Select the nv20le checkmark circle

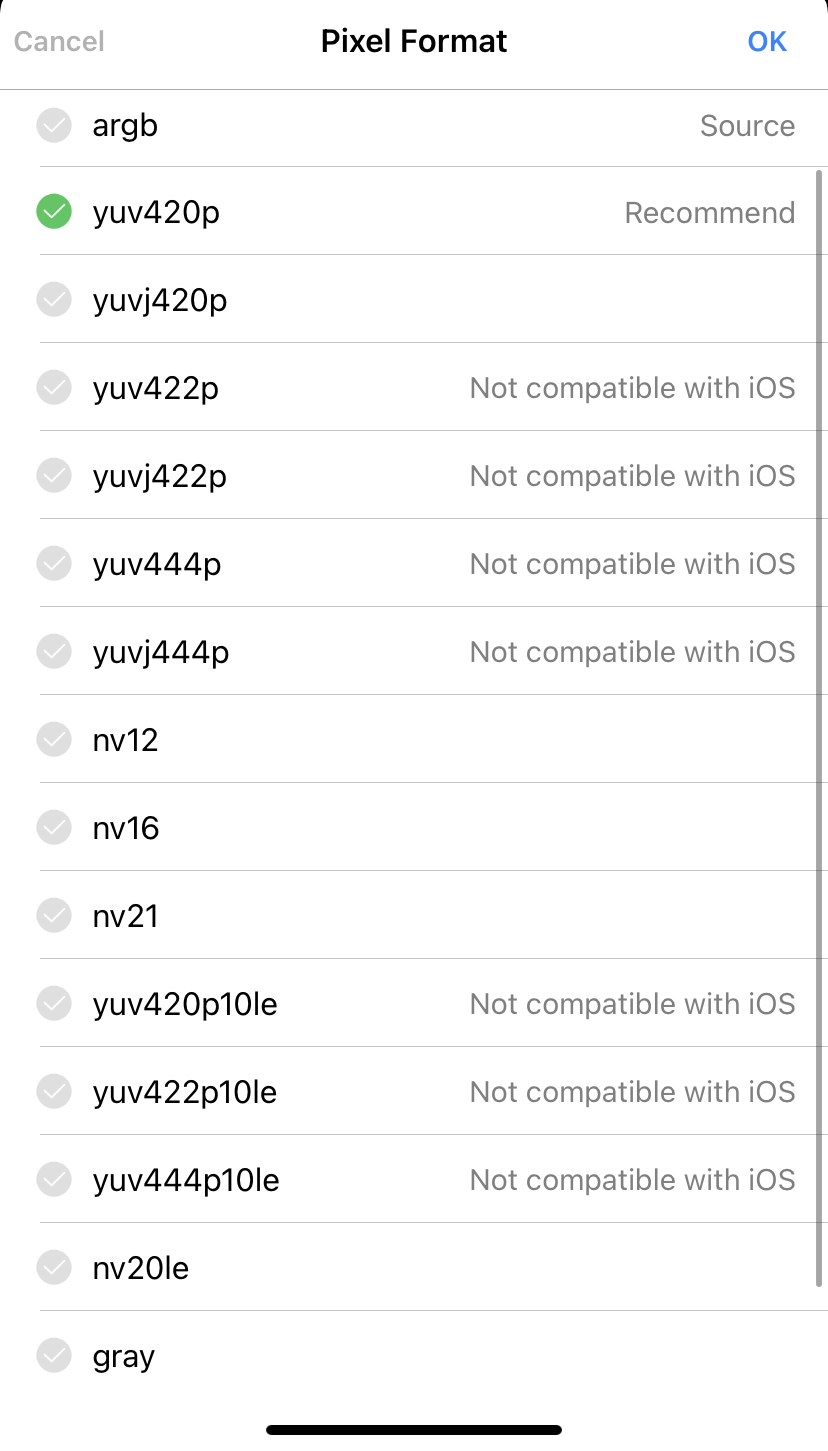coord(54,1268)
